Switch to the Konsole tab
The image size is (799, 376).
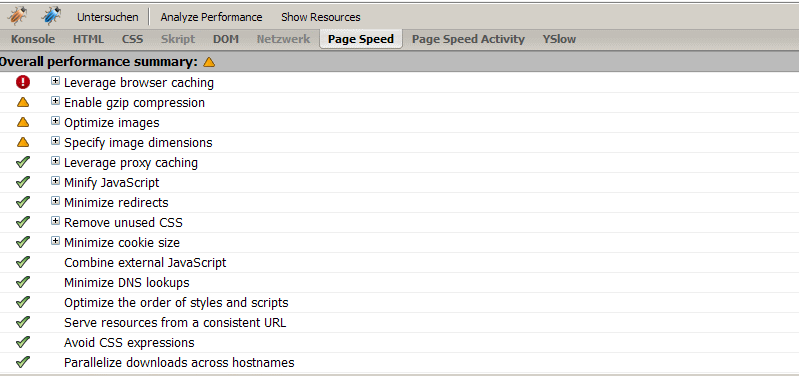[33, 39]
